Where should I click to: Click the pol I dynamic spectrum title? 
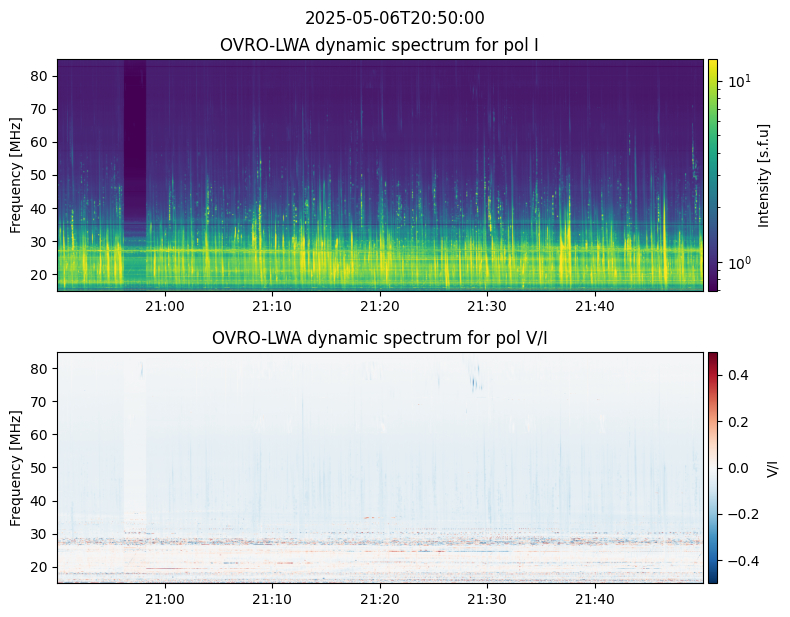380,45
